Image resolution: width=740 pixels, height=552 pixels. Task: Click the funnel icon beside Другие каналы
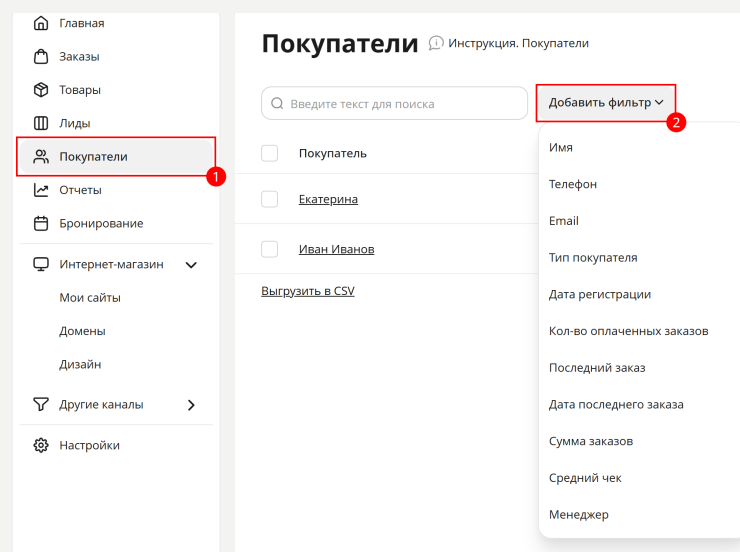[x=41, y=404]
